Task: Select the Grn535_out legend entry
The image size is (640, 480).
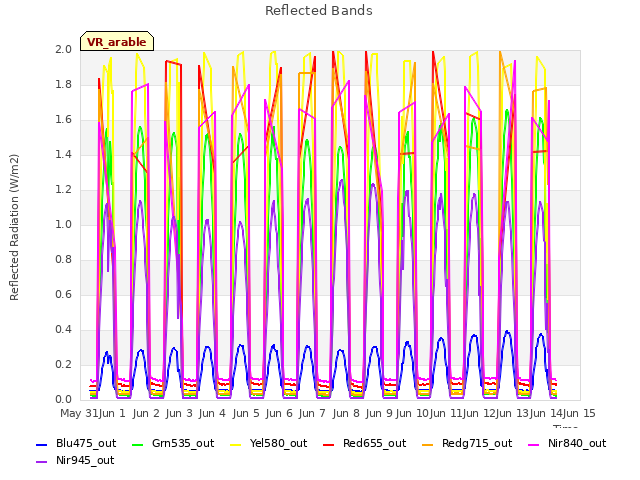Action: (173, 443)
